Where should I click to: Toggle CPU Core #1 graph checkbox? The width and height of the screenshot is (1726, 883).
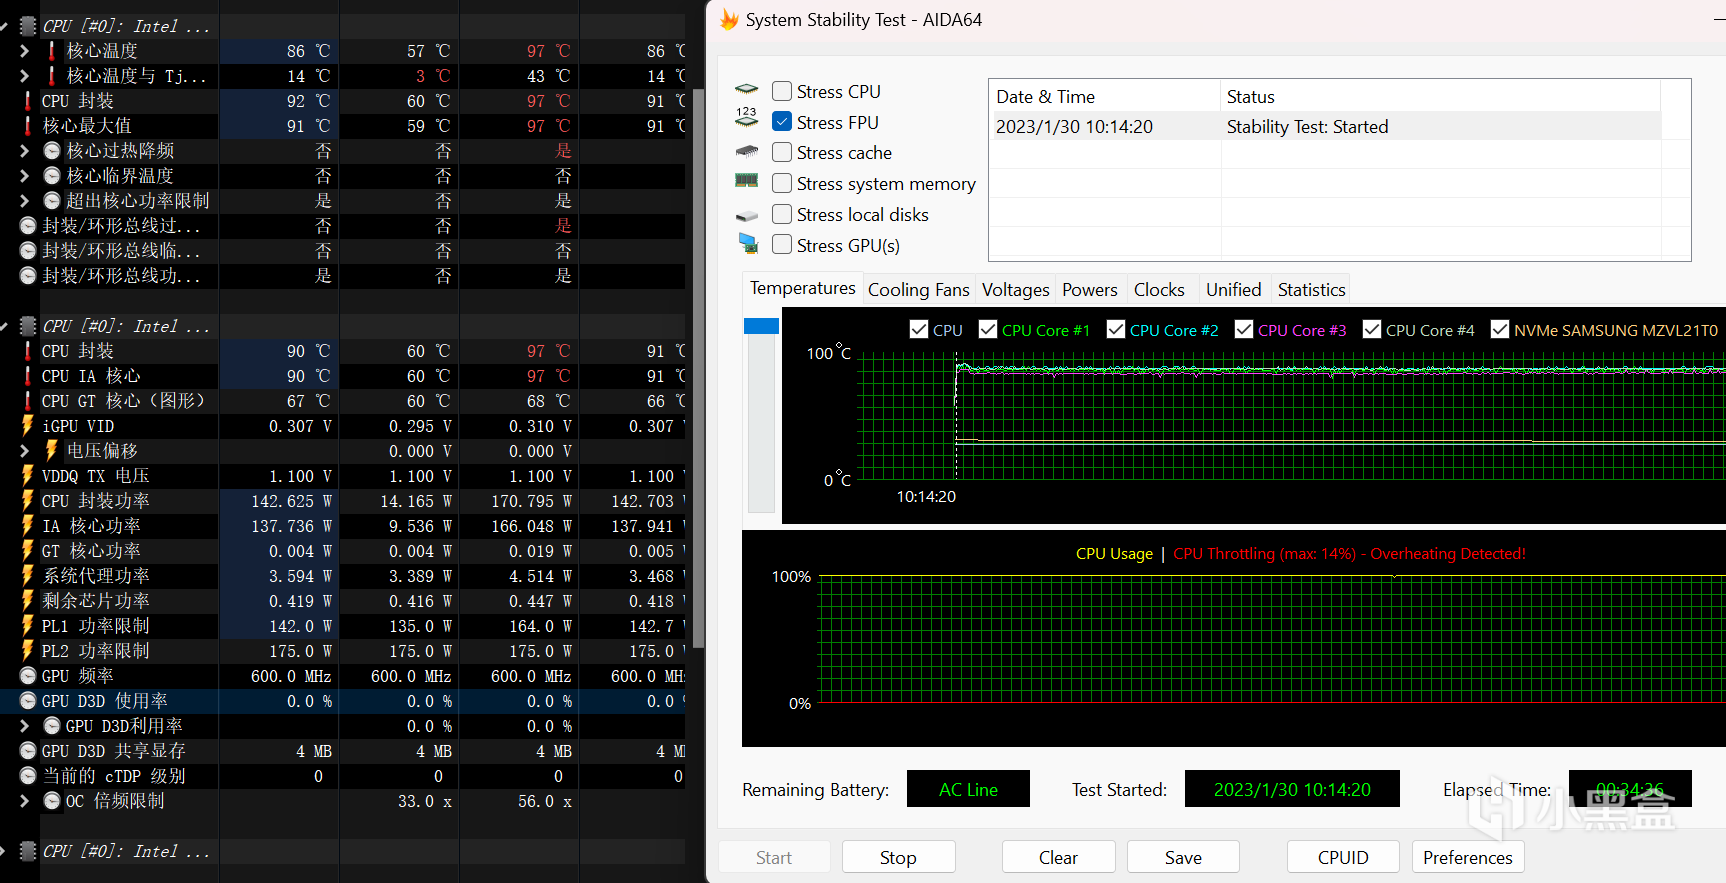988,330
